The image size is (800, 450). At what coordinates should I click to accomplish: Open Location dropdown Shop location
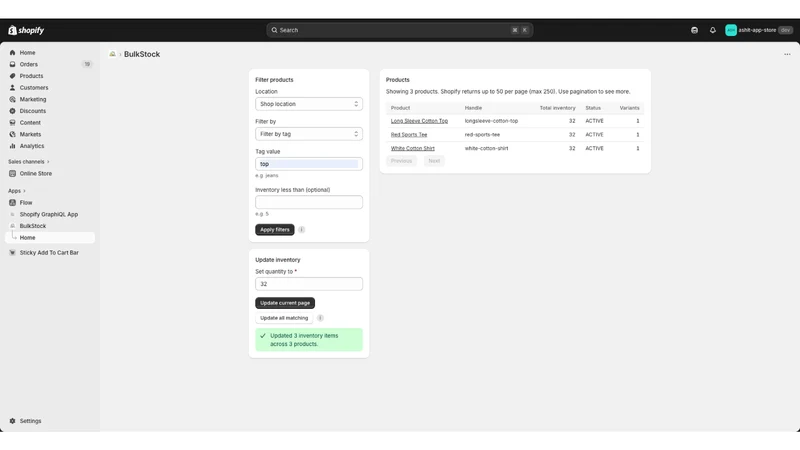[309, 104]
